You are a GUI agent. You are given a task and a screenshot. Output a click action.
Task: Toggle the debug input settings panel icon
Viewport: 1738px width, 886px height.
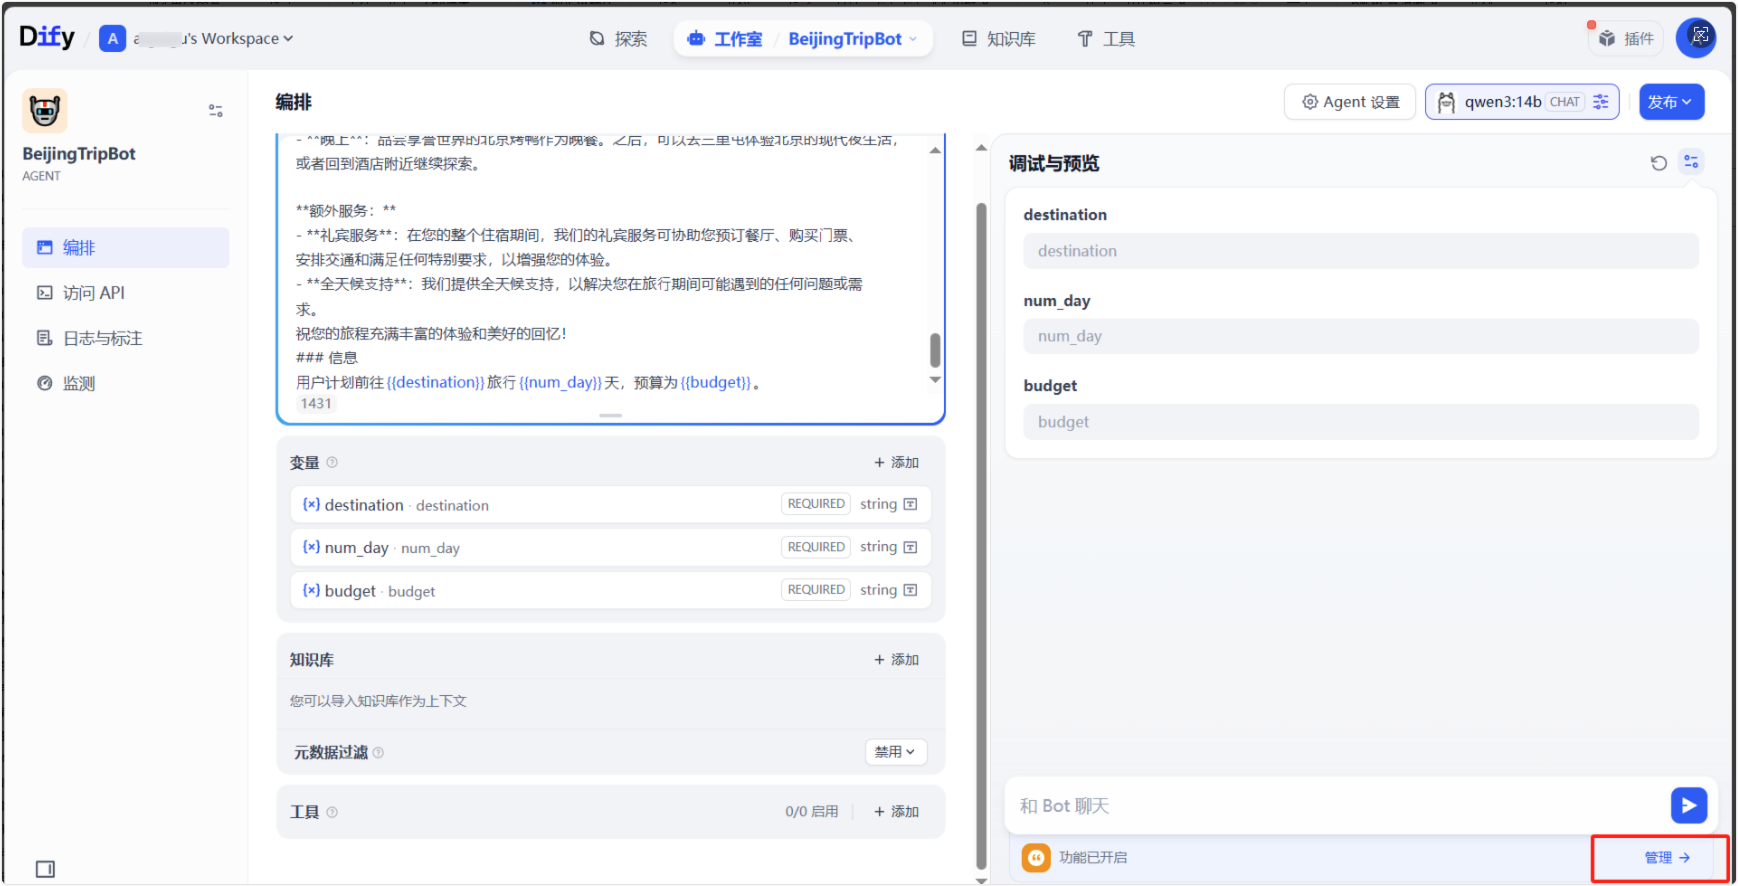click(1691, 162)
